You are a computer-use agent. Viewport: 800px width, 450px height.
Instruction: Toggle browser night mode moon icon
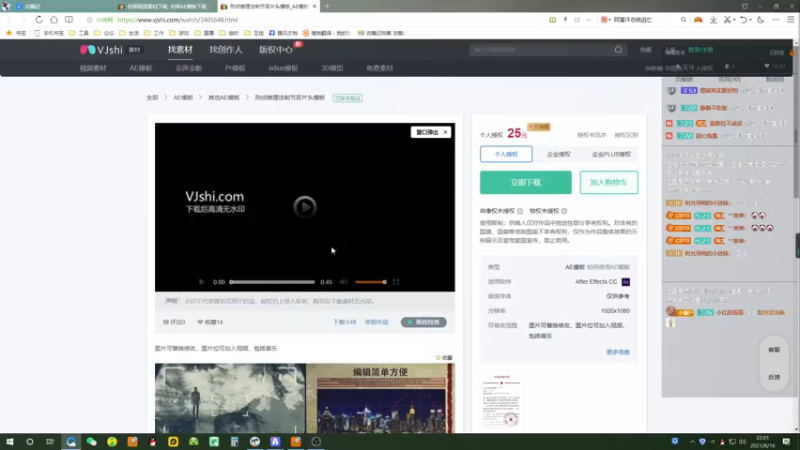[761, 20]
